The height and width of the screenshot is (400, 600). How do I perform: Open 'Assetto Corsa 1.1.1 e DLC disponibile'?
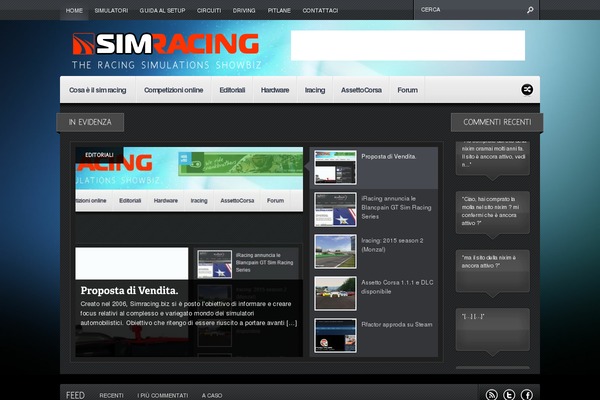click(x=397, y=287)
